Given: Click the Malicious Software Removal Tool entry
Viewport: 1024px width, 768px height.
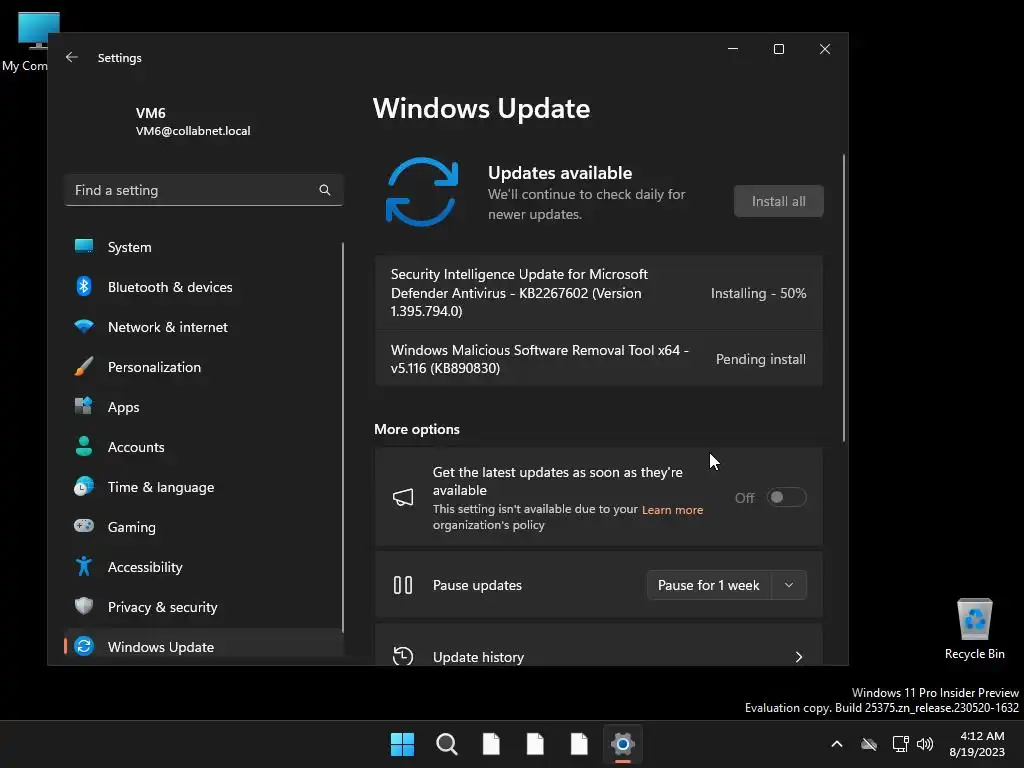Looking at the screenshot, I should pos(598,359).
